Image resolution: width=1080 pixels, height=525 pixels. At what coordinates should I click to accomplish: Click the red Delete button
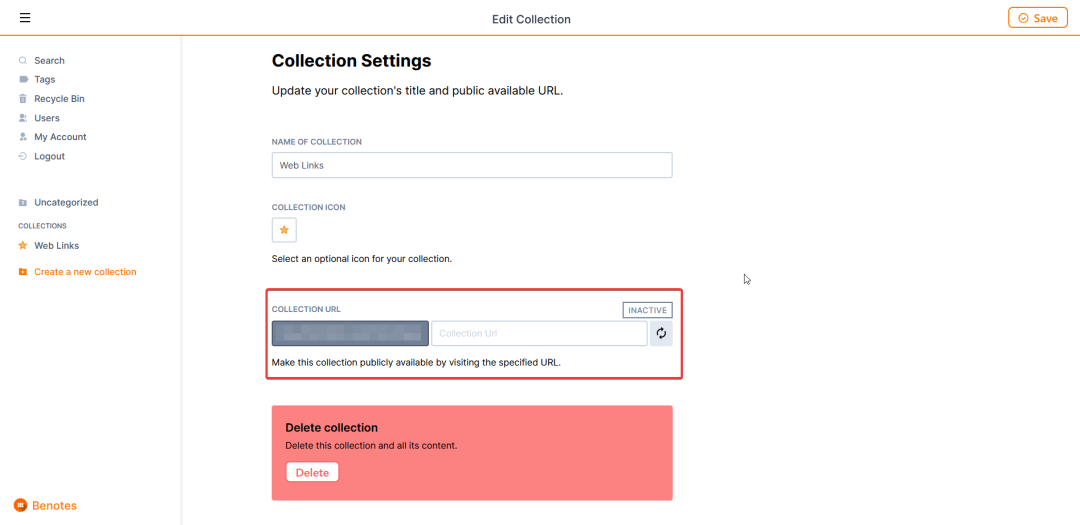[313, 473]
